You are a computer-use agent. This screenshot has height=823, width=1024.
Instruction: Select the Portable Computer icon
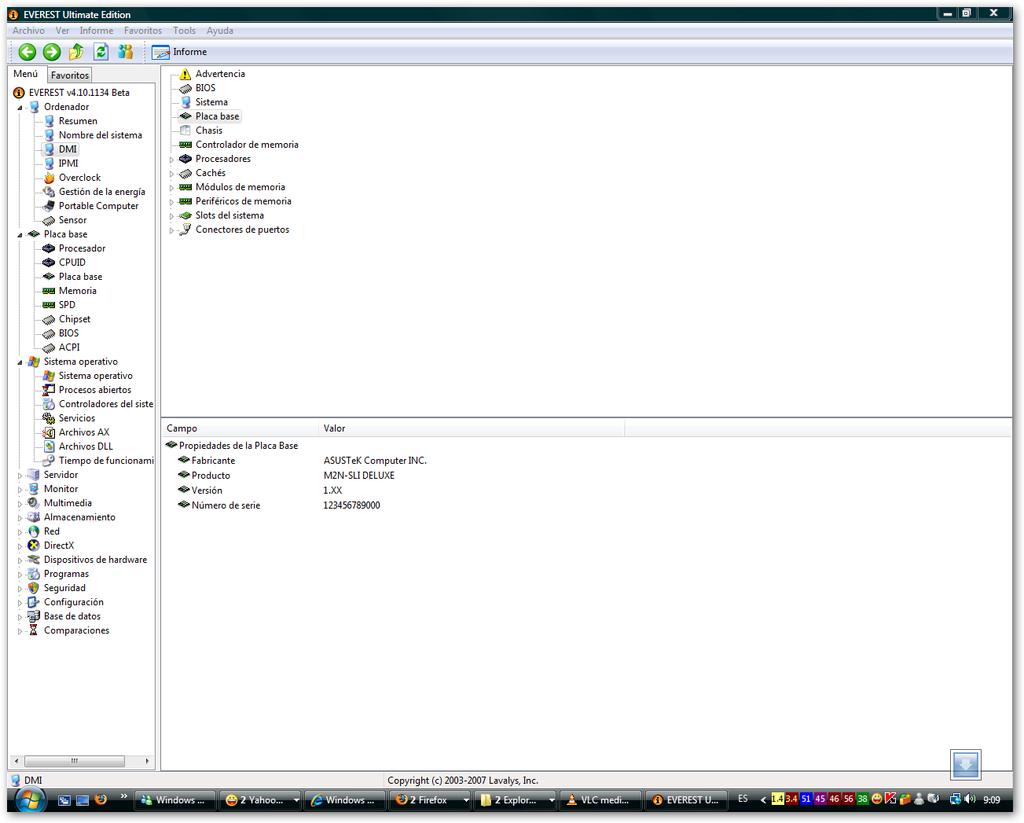49,206
